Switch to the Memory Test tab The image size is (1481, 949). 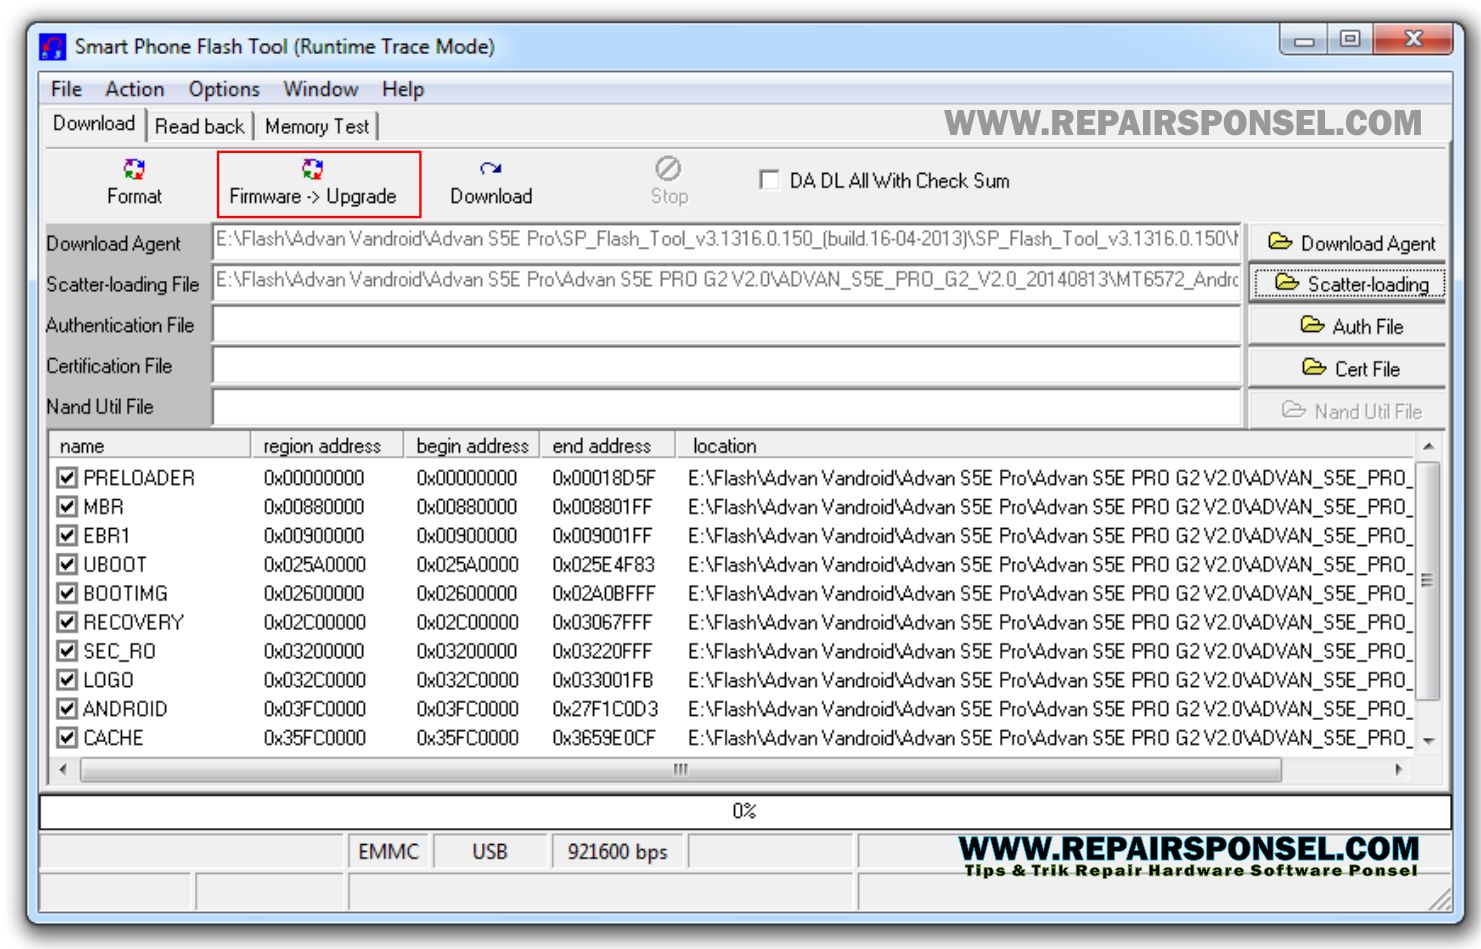pyautogui.click(x=318, y=127)
